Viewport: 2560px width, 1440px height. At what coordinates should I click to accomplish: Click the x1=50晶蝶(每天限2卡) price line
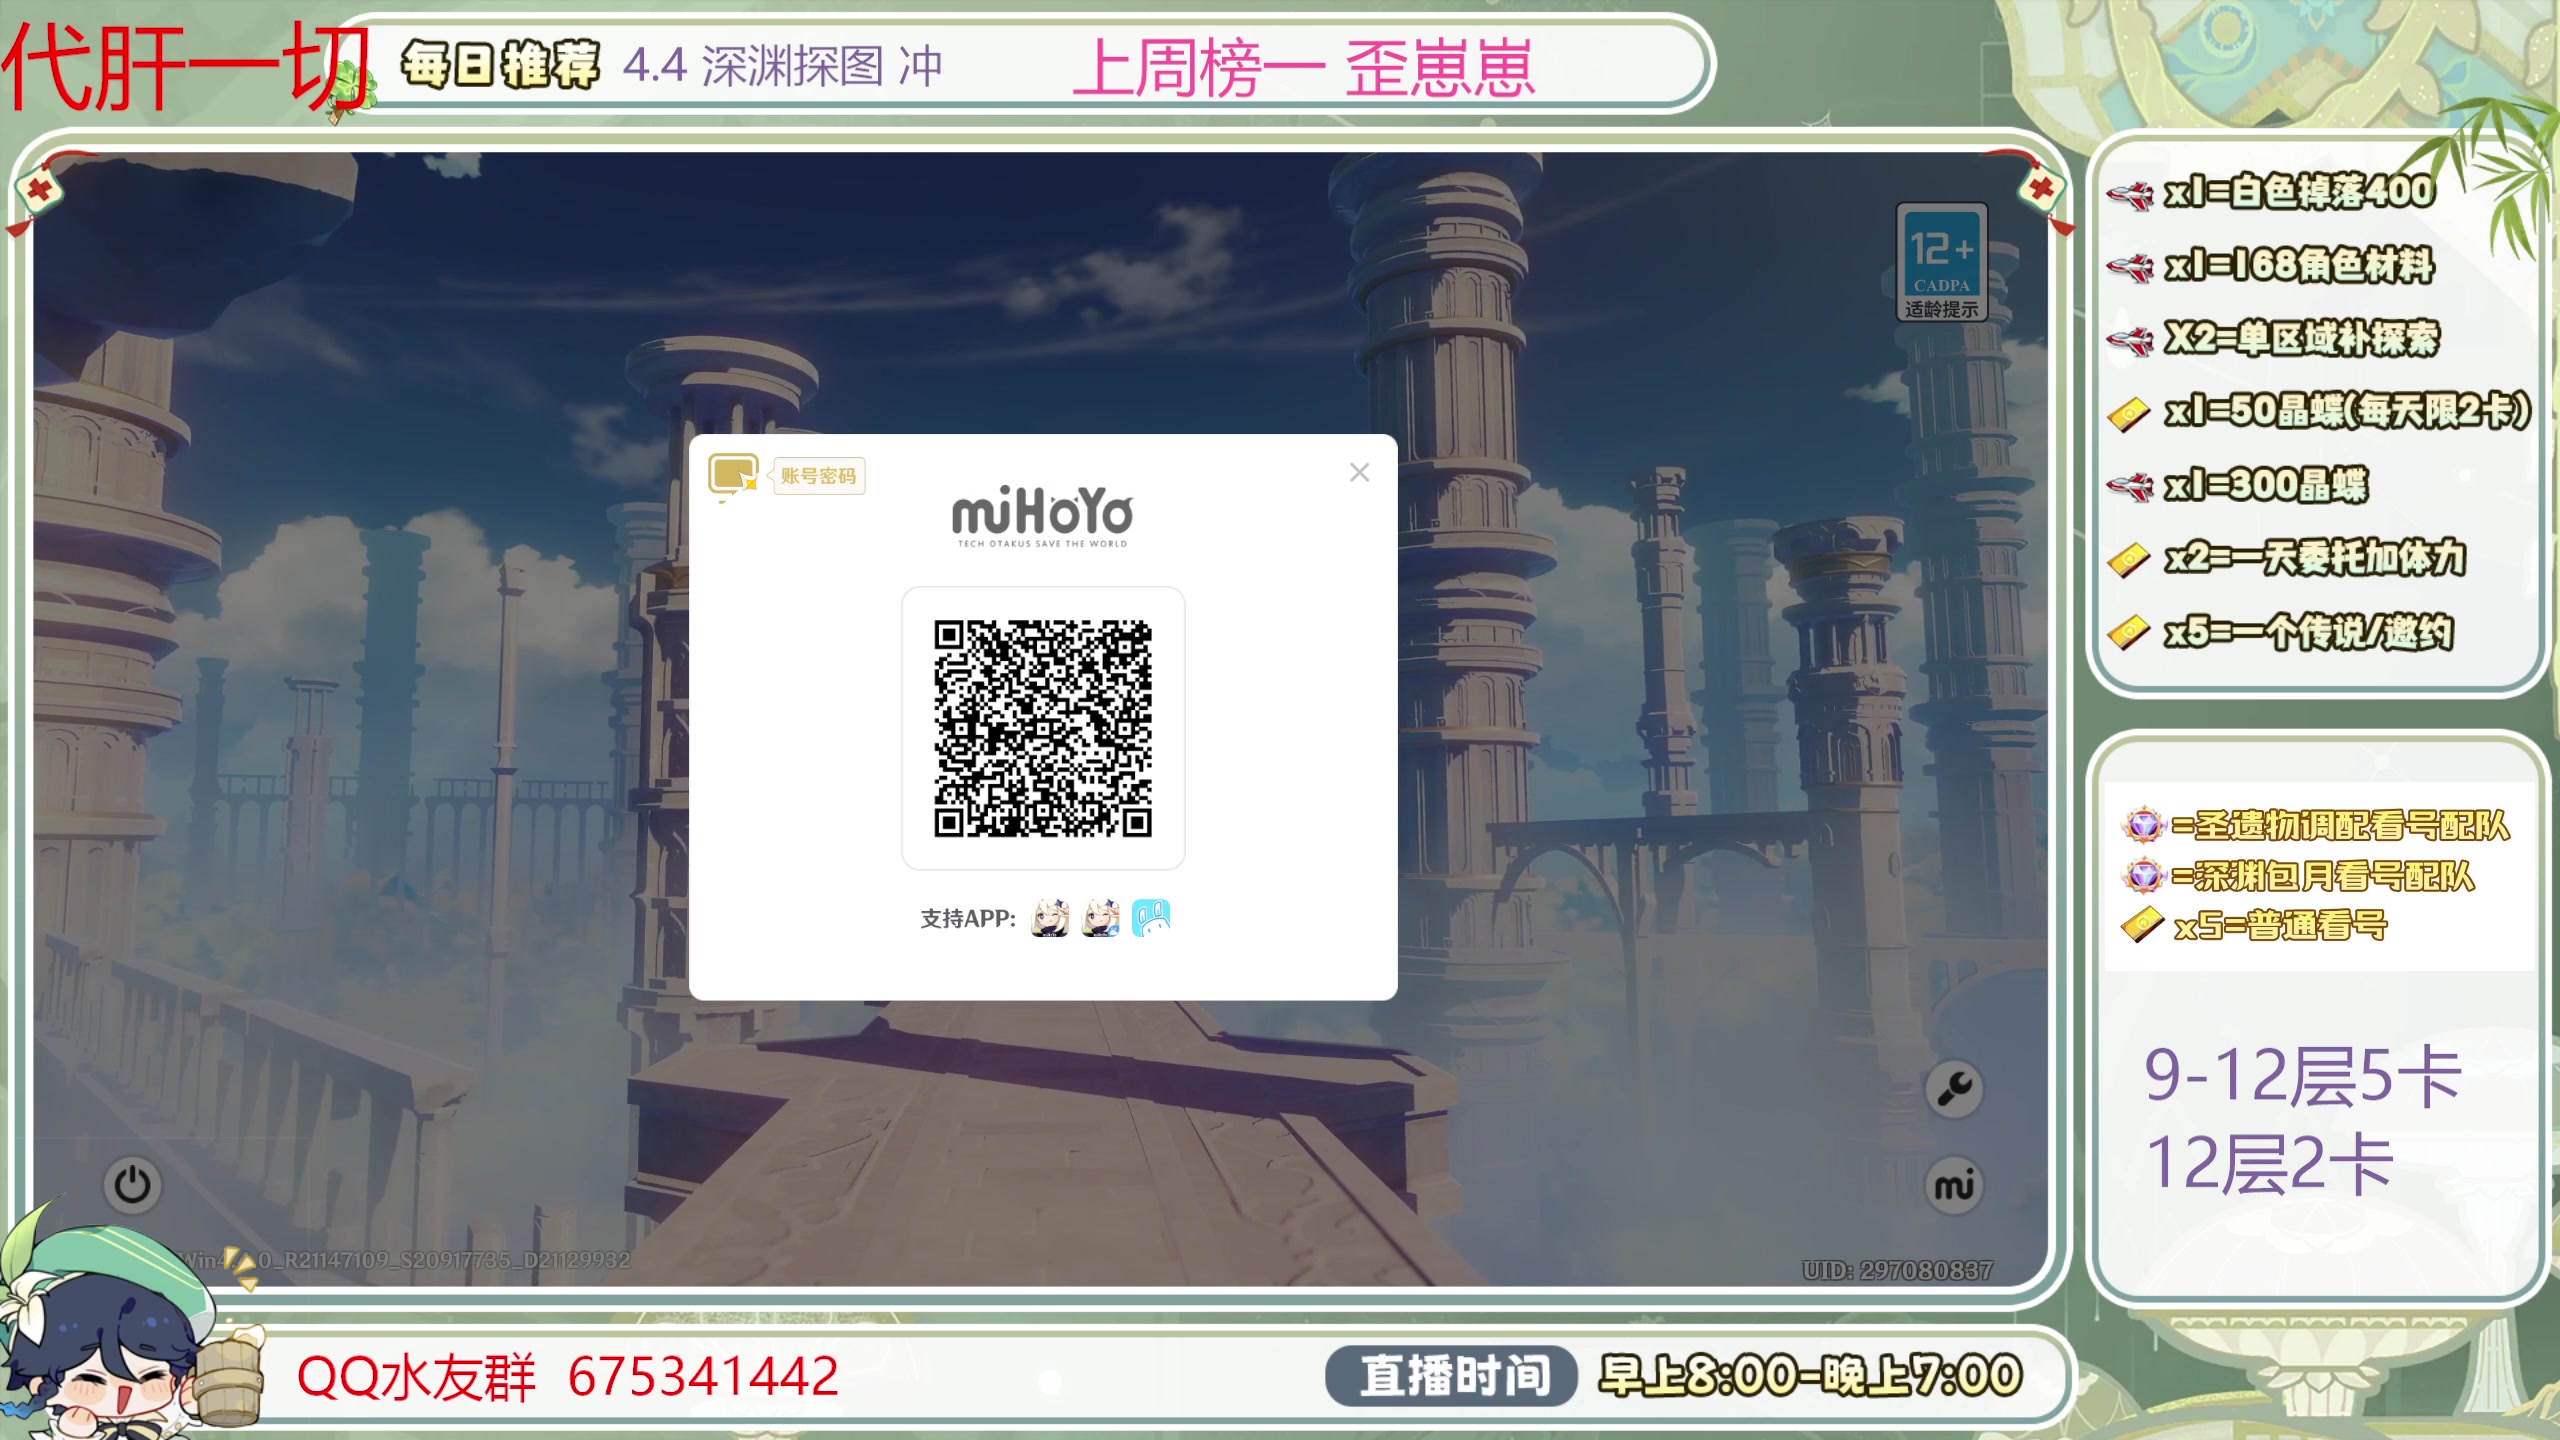coord(2347,411)
